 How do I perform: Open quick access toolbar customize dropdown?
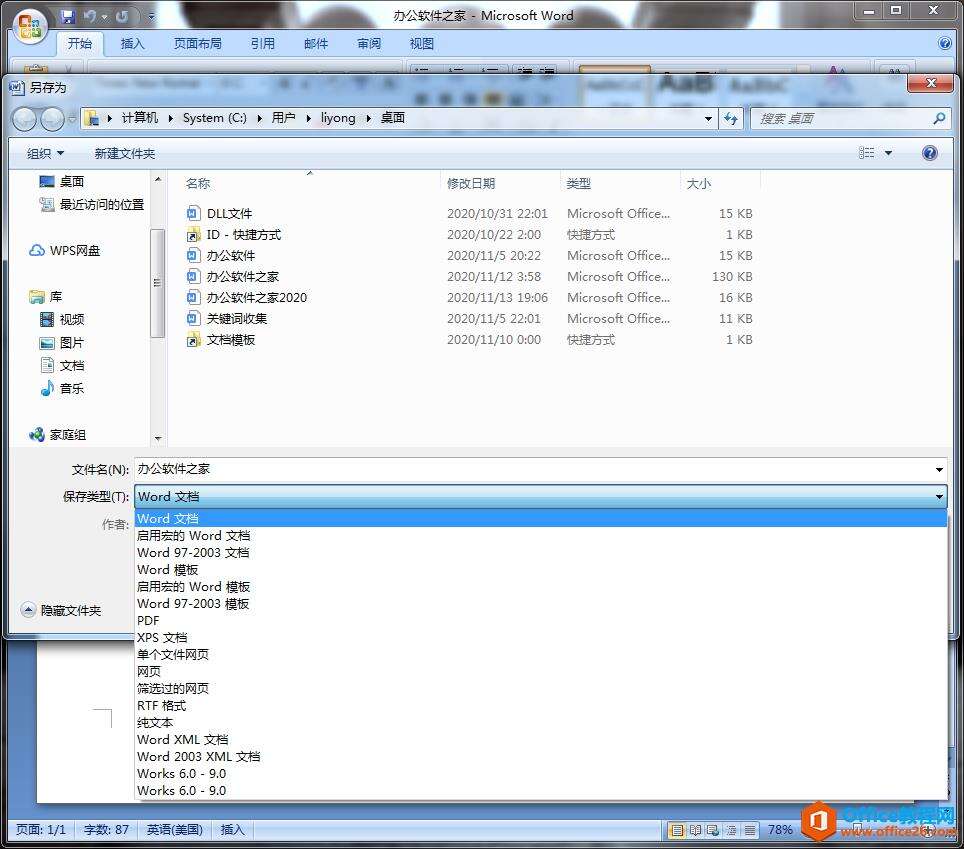coord(151,17)
